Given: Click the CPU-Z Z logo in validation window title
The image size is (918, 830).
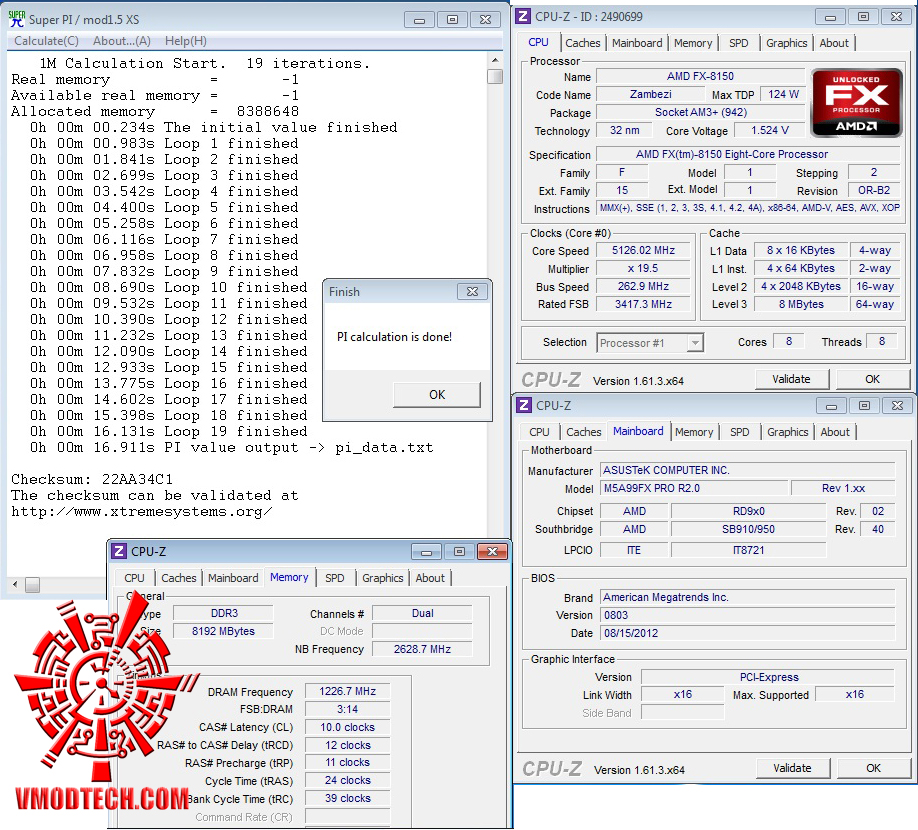Looking at the screenshot, I should click(523, 16).
